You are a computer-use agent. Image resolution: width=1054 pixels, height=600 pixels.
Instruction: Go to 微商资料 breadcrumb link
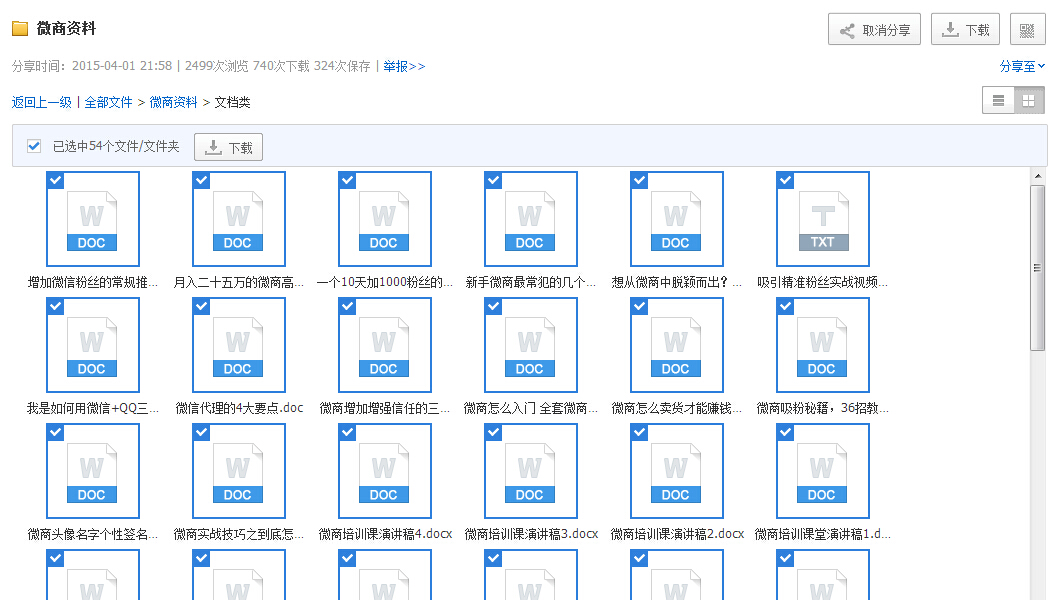[x=173, y=102]
